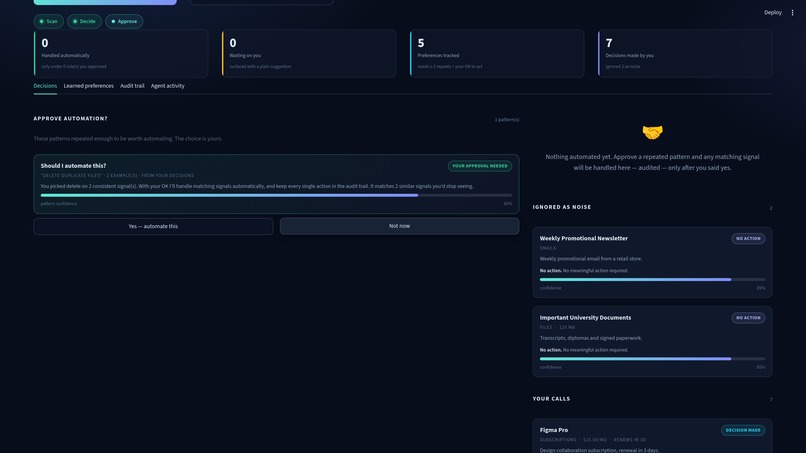Viewport: 806px width, 453px height.
Task: Select the Decide step pill
Action: (x=84, y=22)
